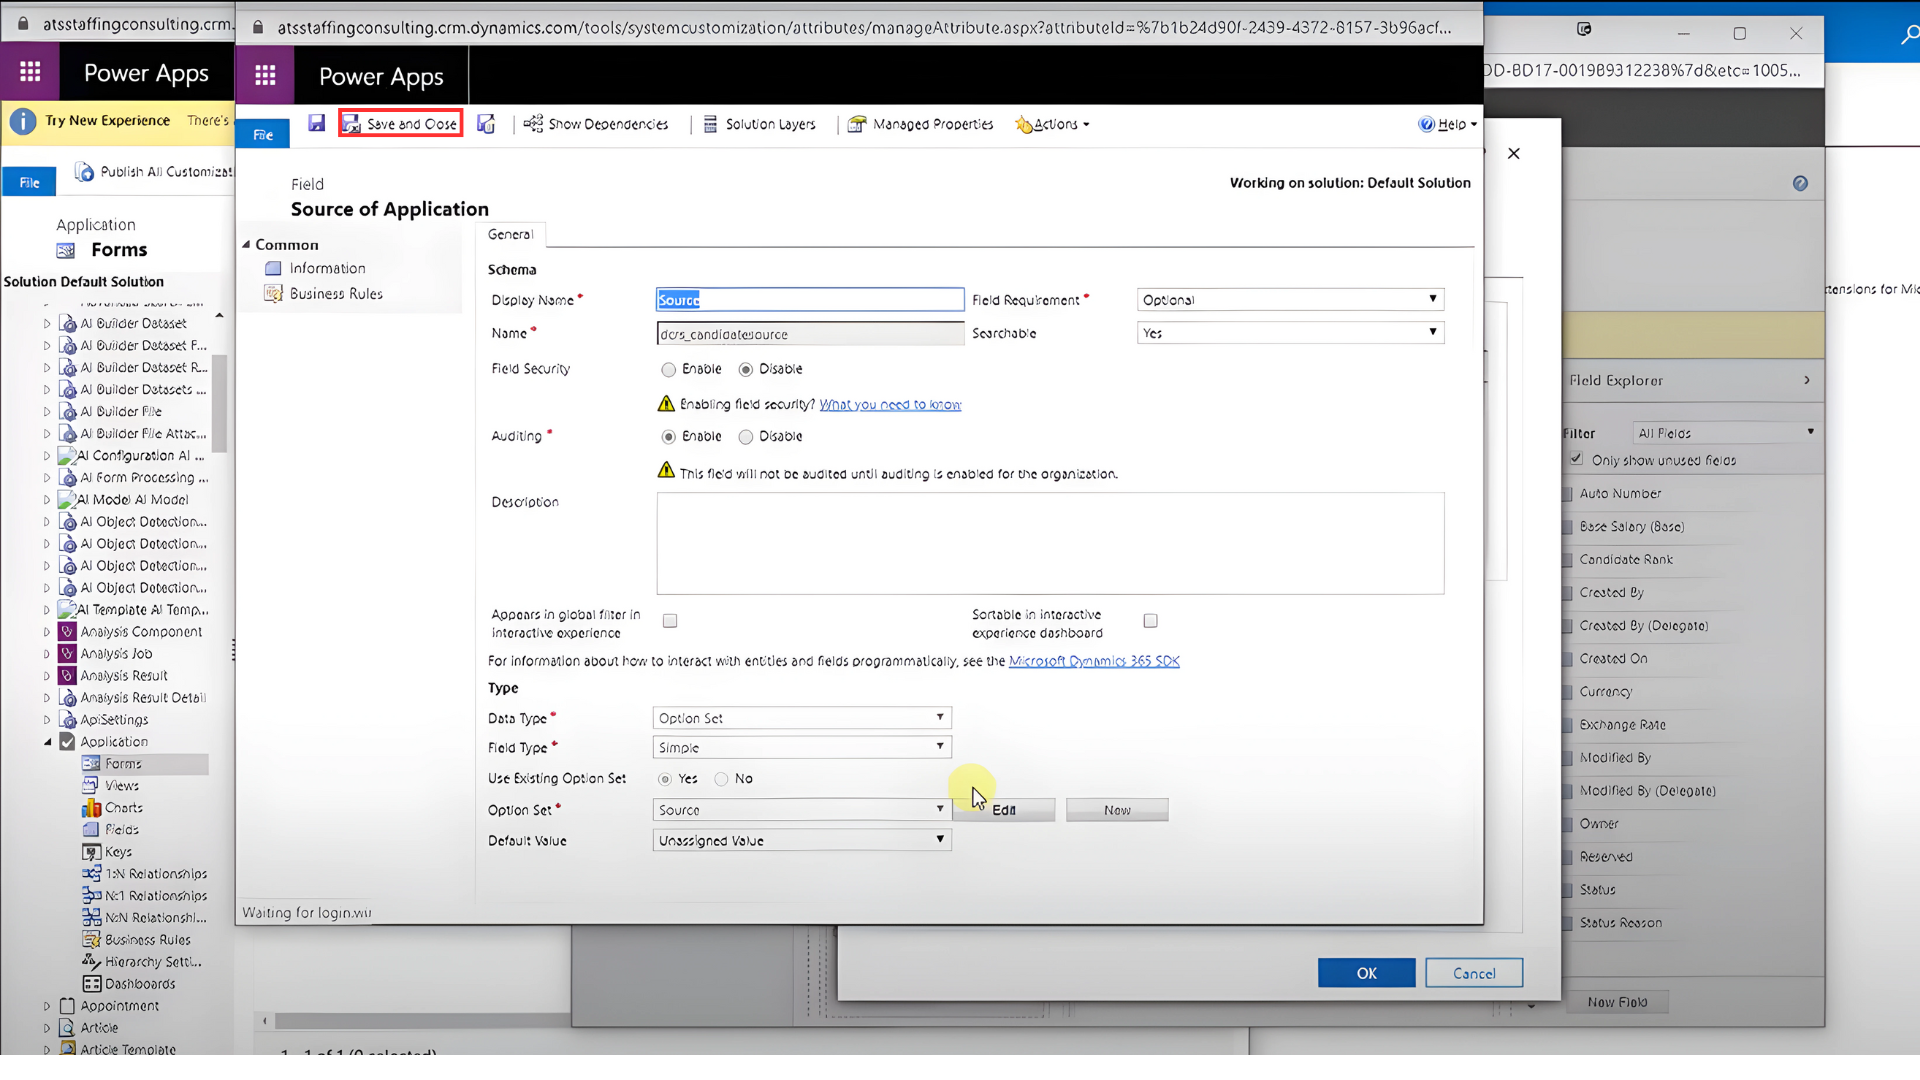
Task: Expand Field Explorer panel chevron
Action: pyautogui.click(x=1807, y=380)
